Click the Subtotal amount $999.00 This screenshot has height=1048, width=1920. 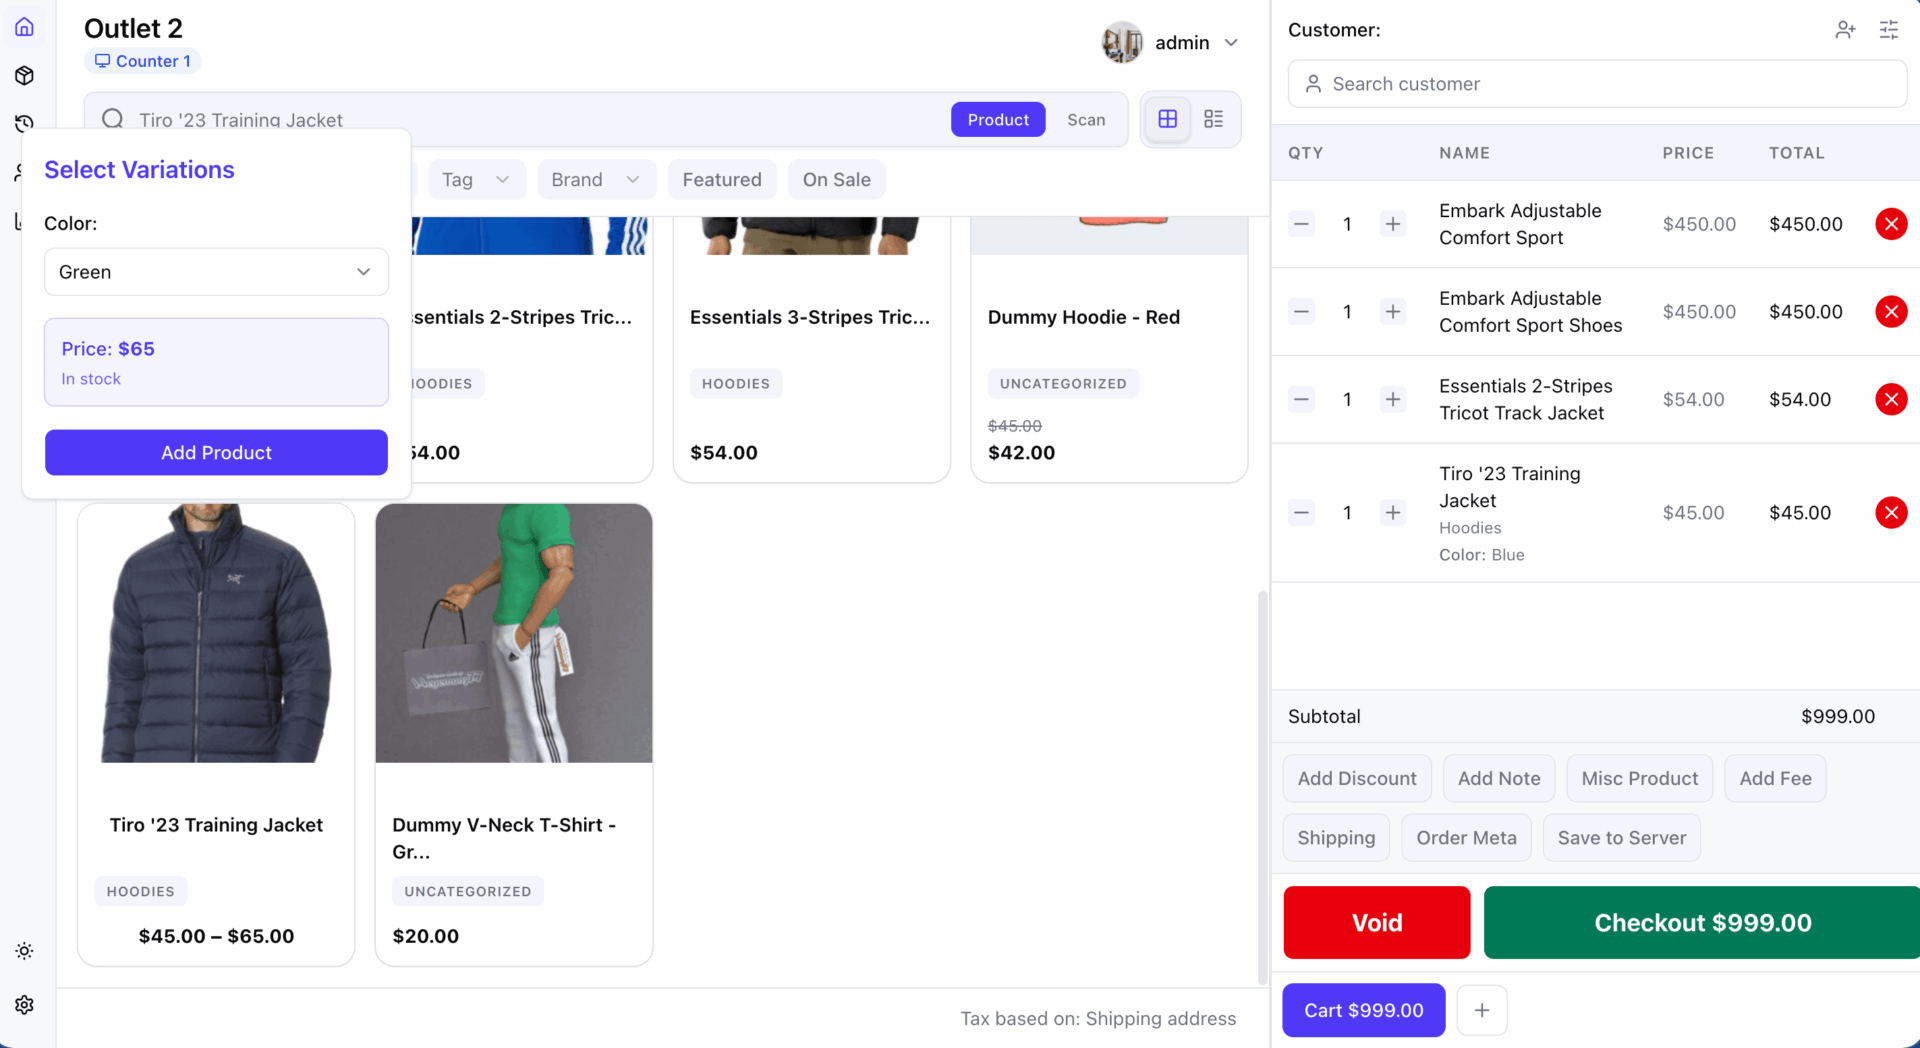click(1838, 717)
